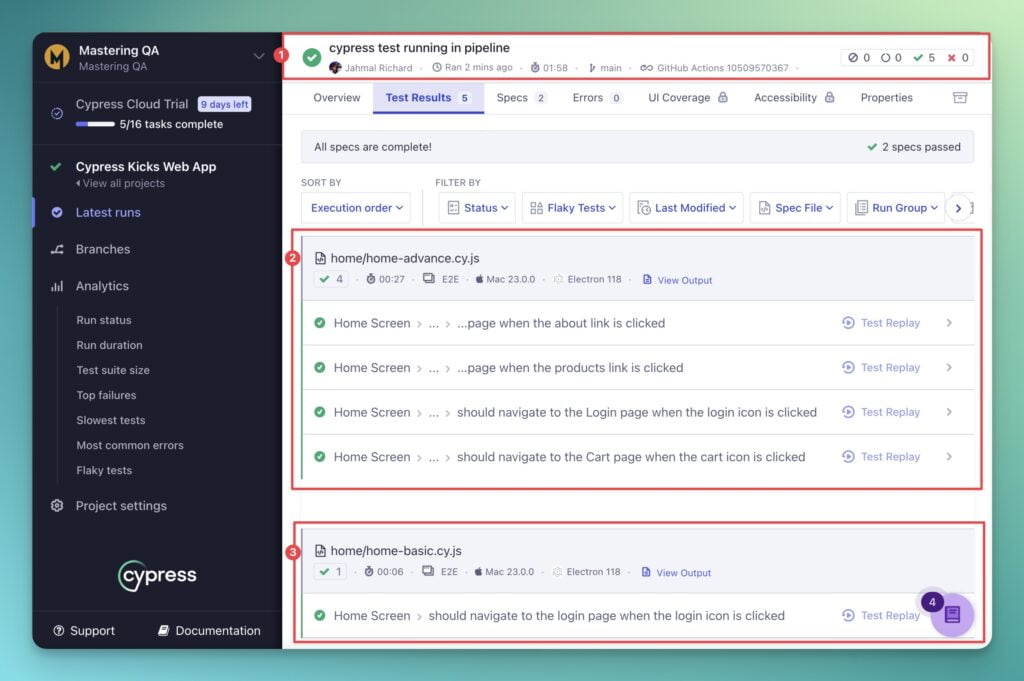Open Latest runs in sidebar
The width and height of the screenshot is (1024, 681).
point(108,212)
